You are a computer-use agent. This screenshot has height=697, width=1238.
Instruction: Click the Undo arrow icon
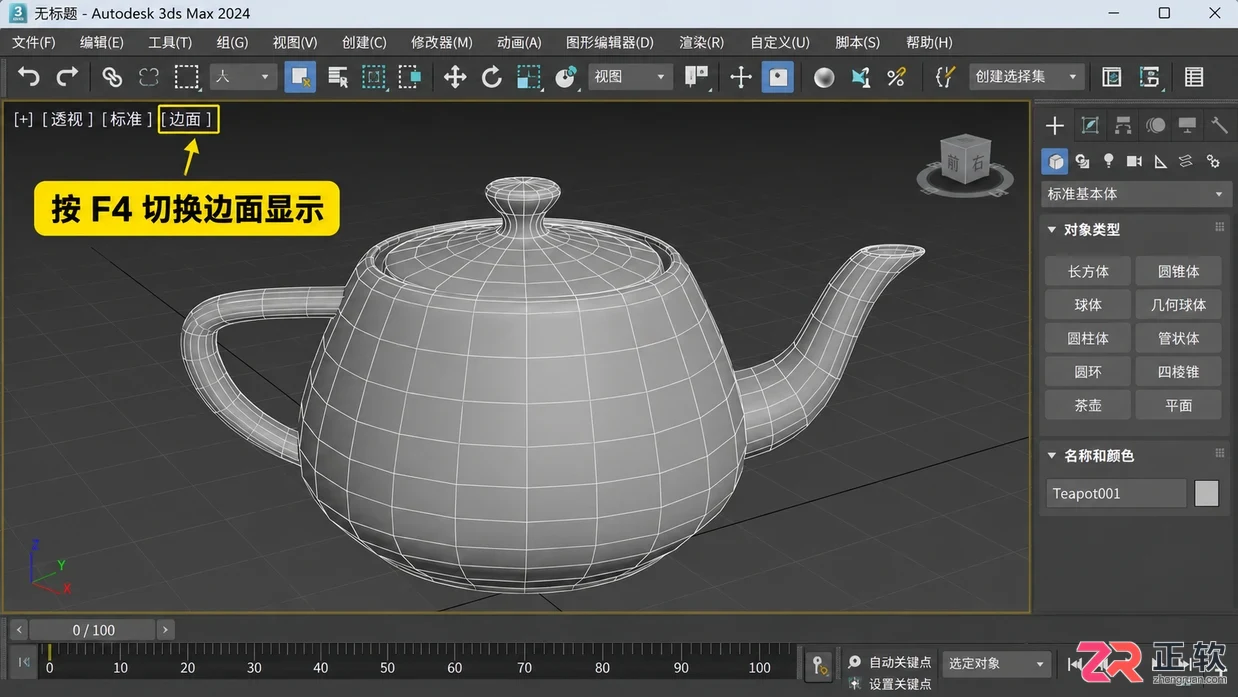click(29, 77)
